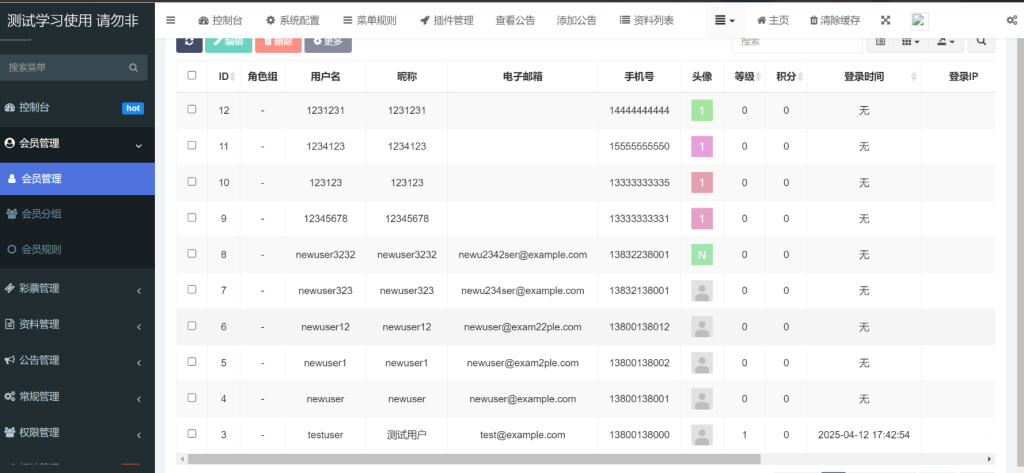The height and width of the screenshot is (473, 1024).
Task: Open the 菜单规则 tab
Action: tap(370, 20)
